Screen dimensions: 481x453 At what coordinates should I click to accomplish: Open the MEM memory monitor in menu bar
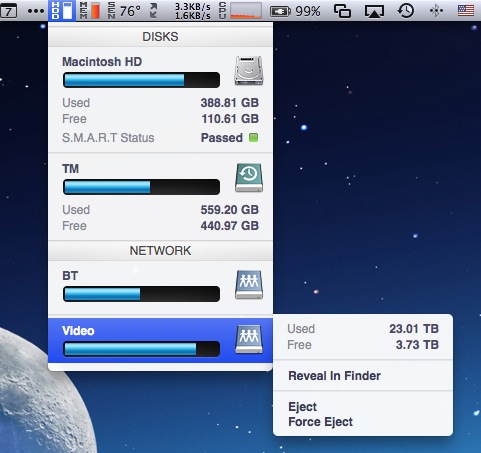[90, 11]
